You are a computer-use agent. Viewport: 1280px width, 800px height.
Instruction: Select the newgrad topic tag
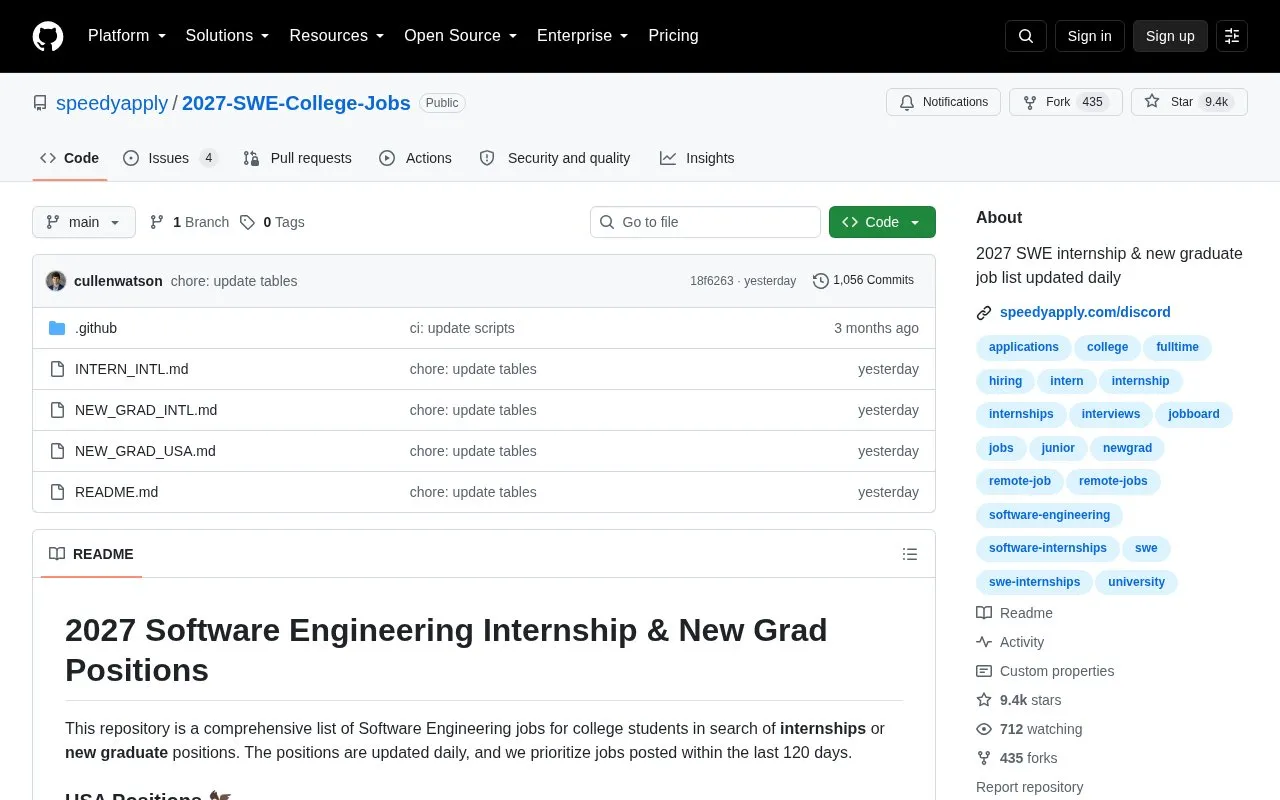pyautogui.click(x=1127, y=448)
